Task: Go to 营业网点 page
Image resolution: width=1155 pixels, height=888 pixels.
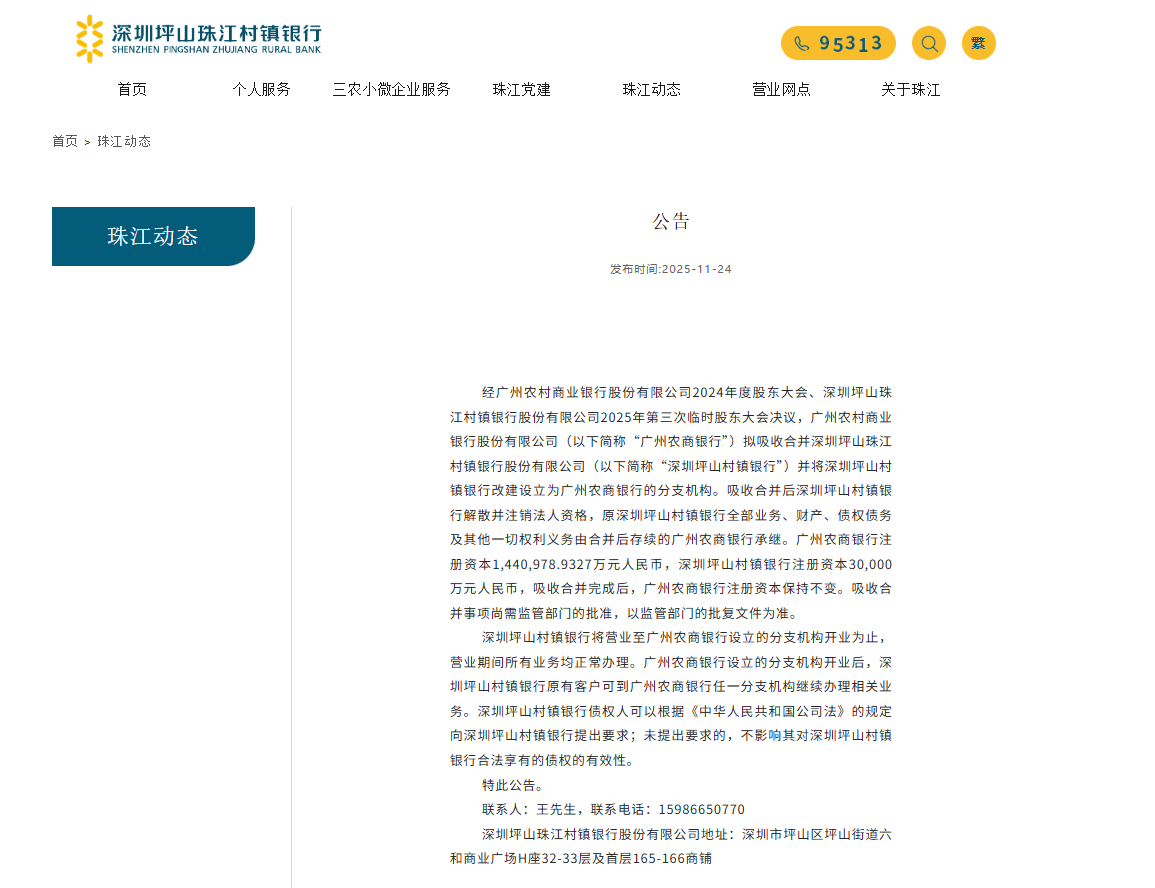Action: pyautogui.click(x=781, y=89)
